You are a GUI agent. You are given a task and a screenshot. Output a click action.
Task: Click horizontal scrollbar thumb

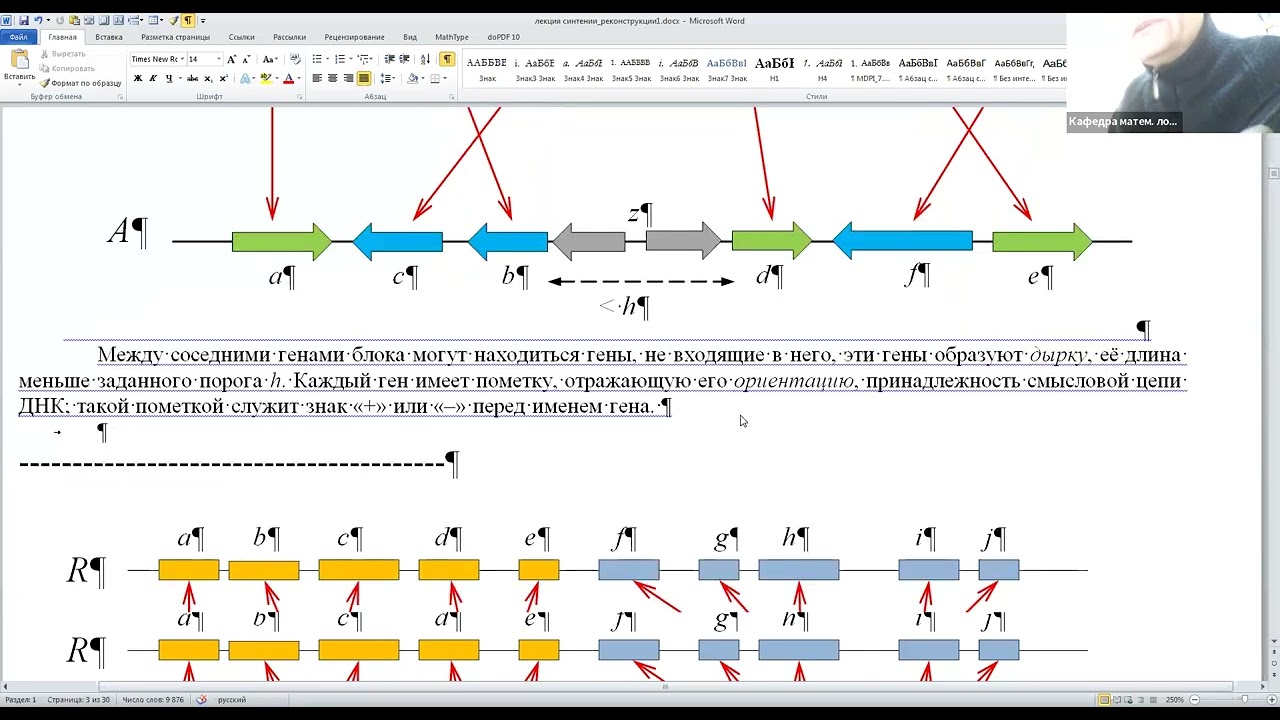(665, 687)
